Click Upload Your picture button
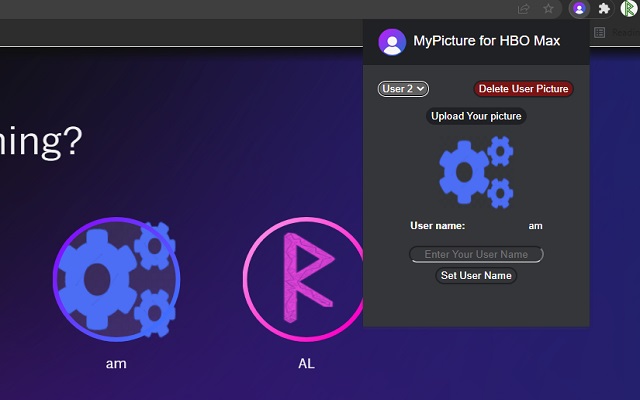This screenshot has height=400, width=640. point(476,116)
